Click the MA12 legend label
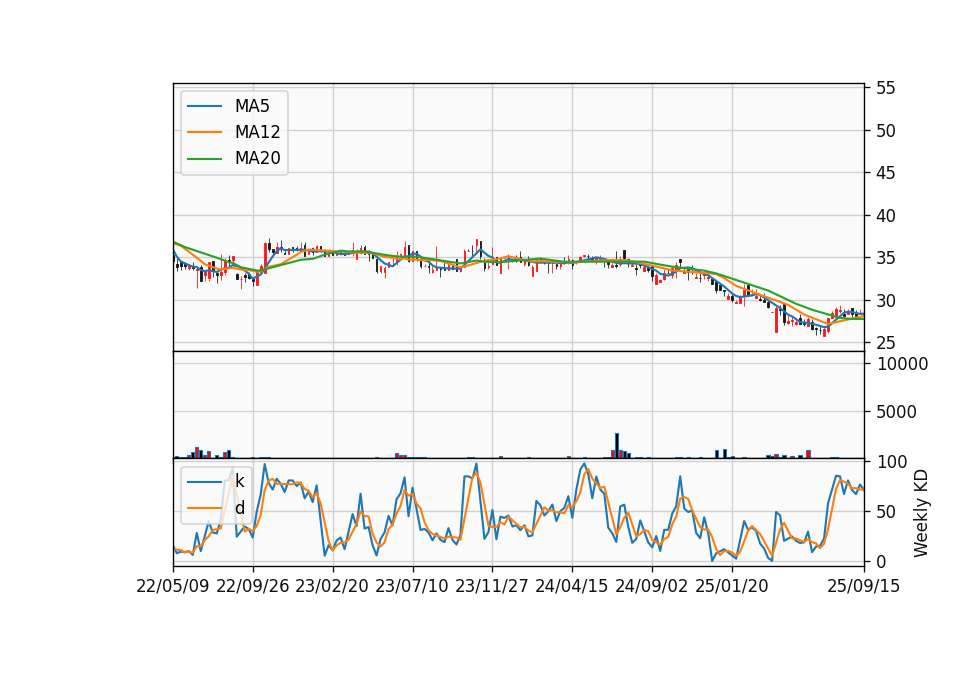The image size is (960, 690). click(257, 132)
